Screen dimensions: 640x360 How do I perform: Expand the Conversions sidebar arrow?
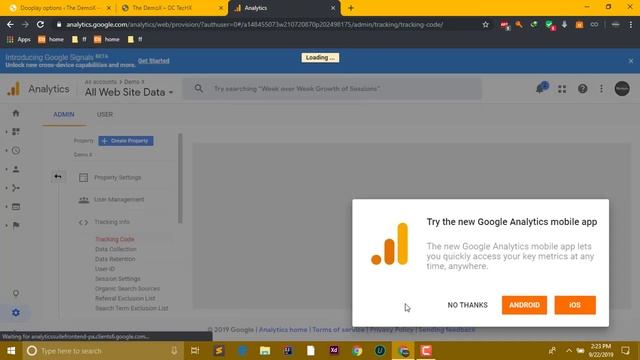(7, 225)
